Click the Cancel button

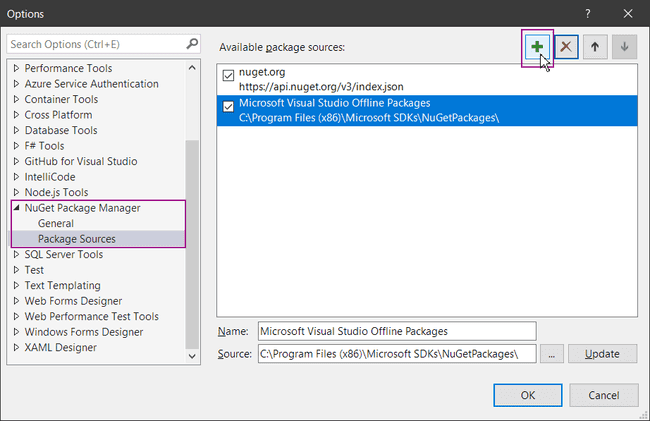606,395
